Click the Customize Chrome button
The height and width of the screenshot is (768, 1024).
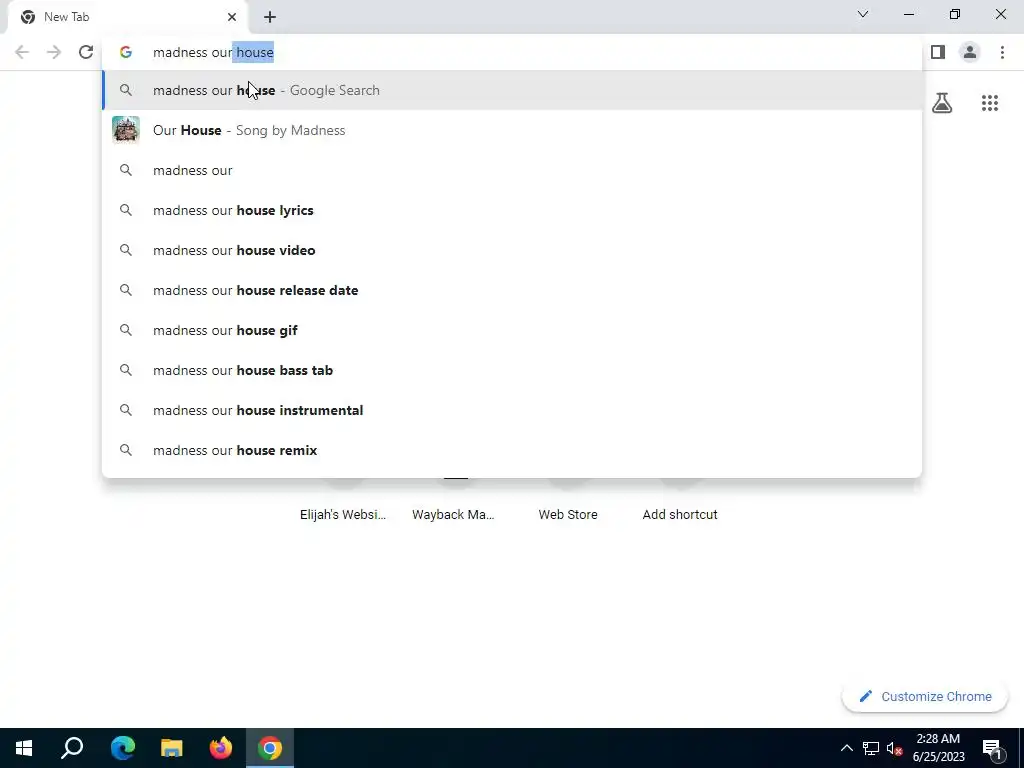(925, 696)
